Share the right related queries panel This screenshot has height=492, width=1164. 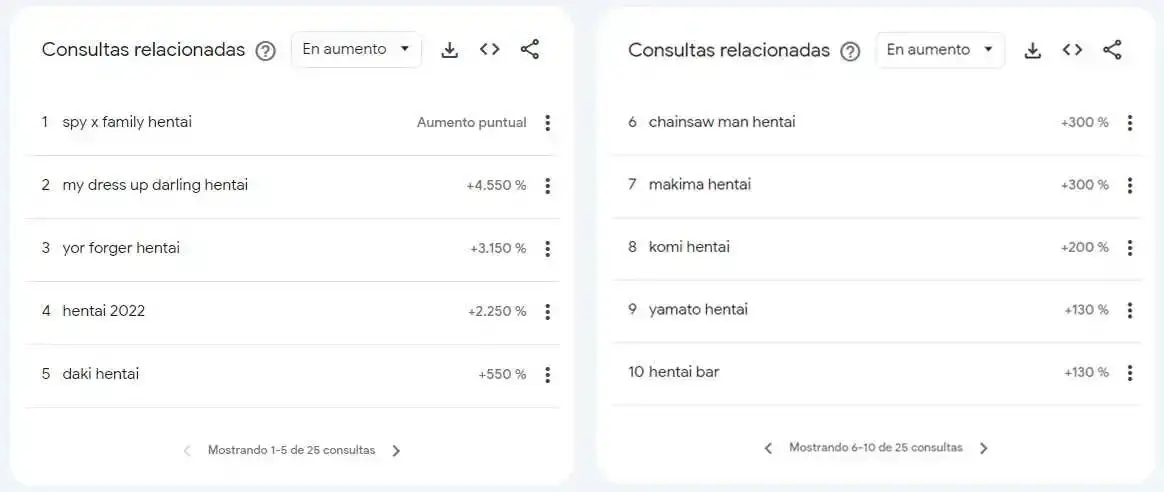pos(1112,50)
